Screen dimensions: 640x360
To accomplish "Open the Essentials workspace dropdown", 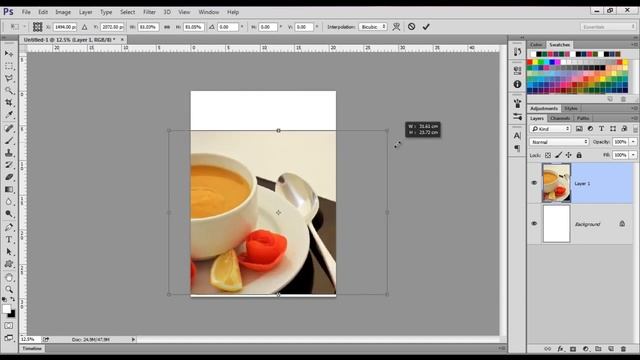I will pos(608,27).
